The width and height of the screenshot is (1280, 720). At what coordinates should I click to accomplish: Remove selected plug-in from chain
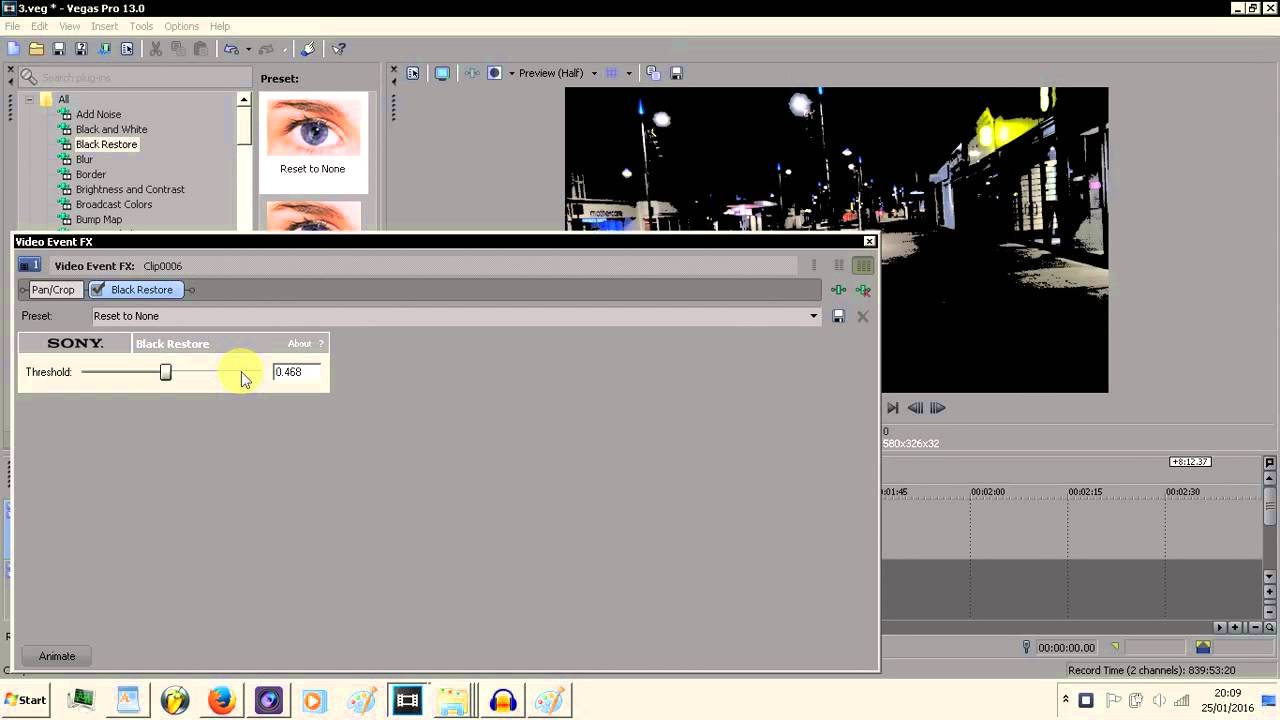coord(863,290)
